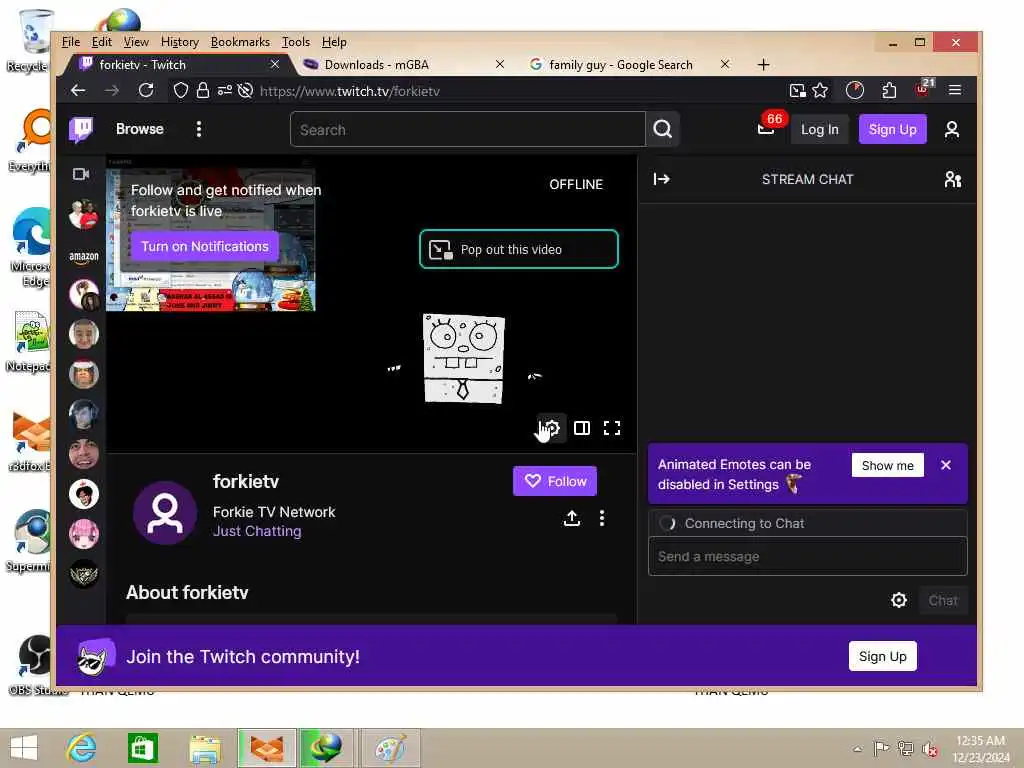Viewport: 1024px width, 768px height.
Task: Click the padlock site info icon
Action: pyautogui.click(x=203, y=90)
